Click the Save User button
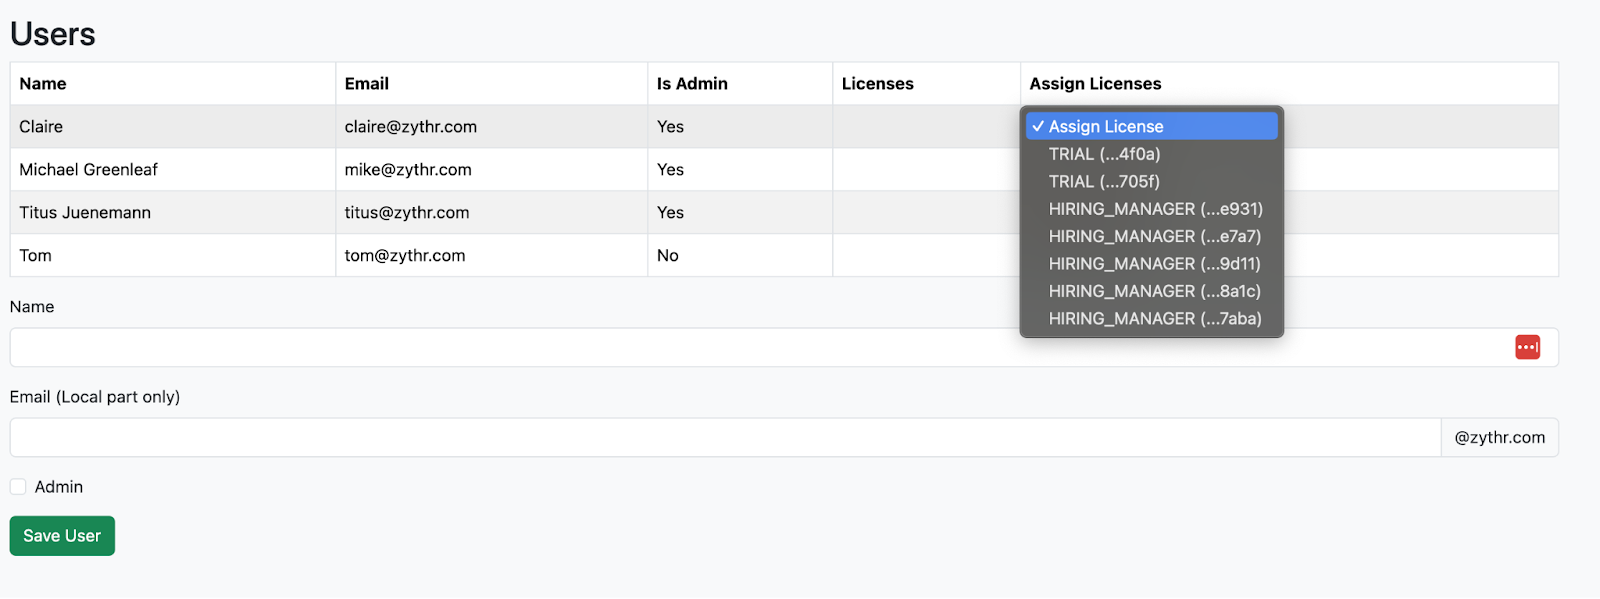Image resolution: width=1600 pixels, height=599 pixels. (62, 536)
